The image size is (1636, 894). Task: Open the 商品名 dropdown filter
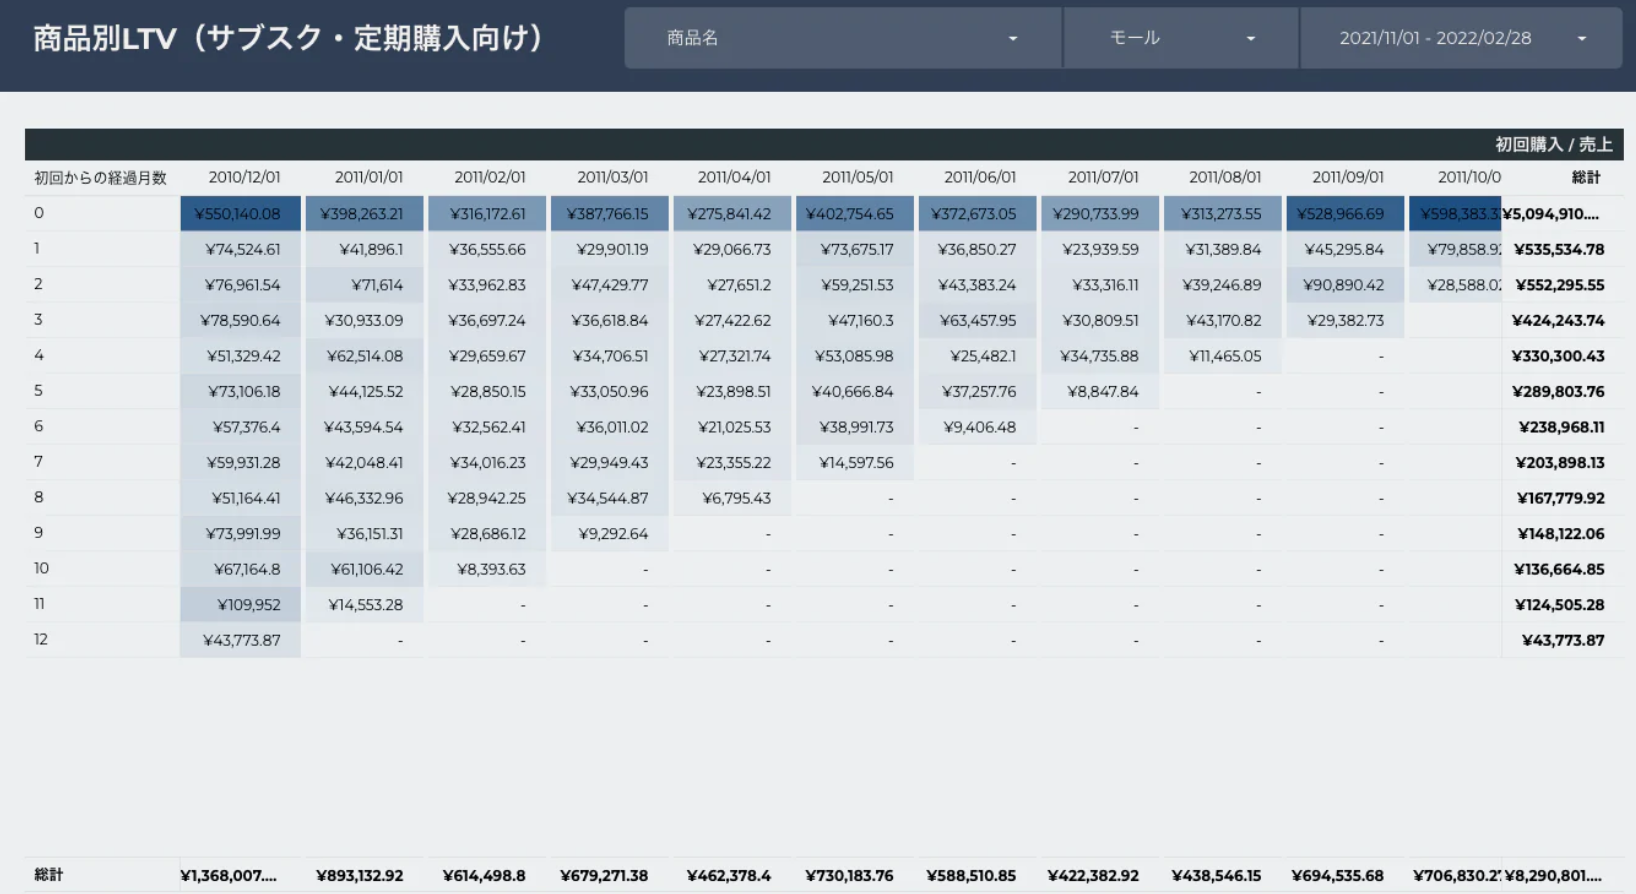click(843, 38)
